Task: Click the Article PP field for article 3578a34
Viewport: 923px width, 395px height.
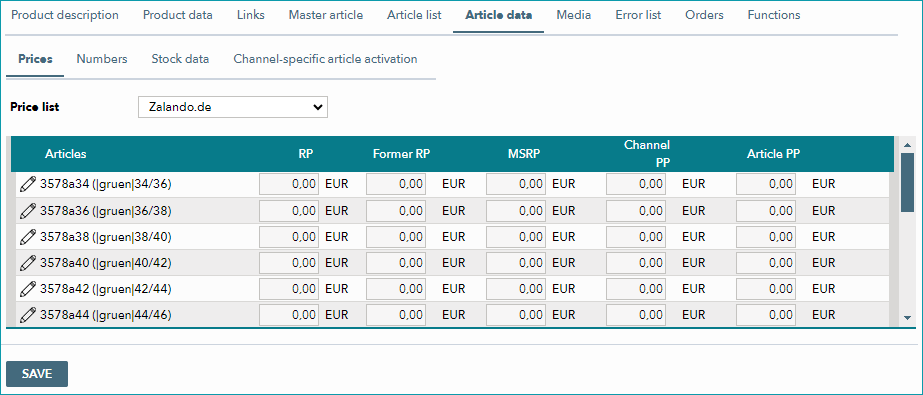Action: pyautogui.click(x=766, y=184)
